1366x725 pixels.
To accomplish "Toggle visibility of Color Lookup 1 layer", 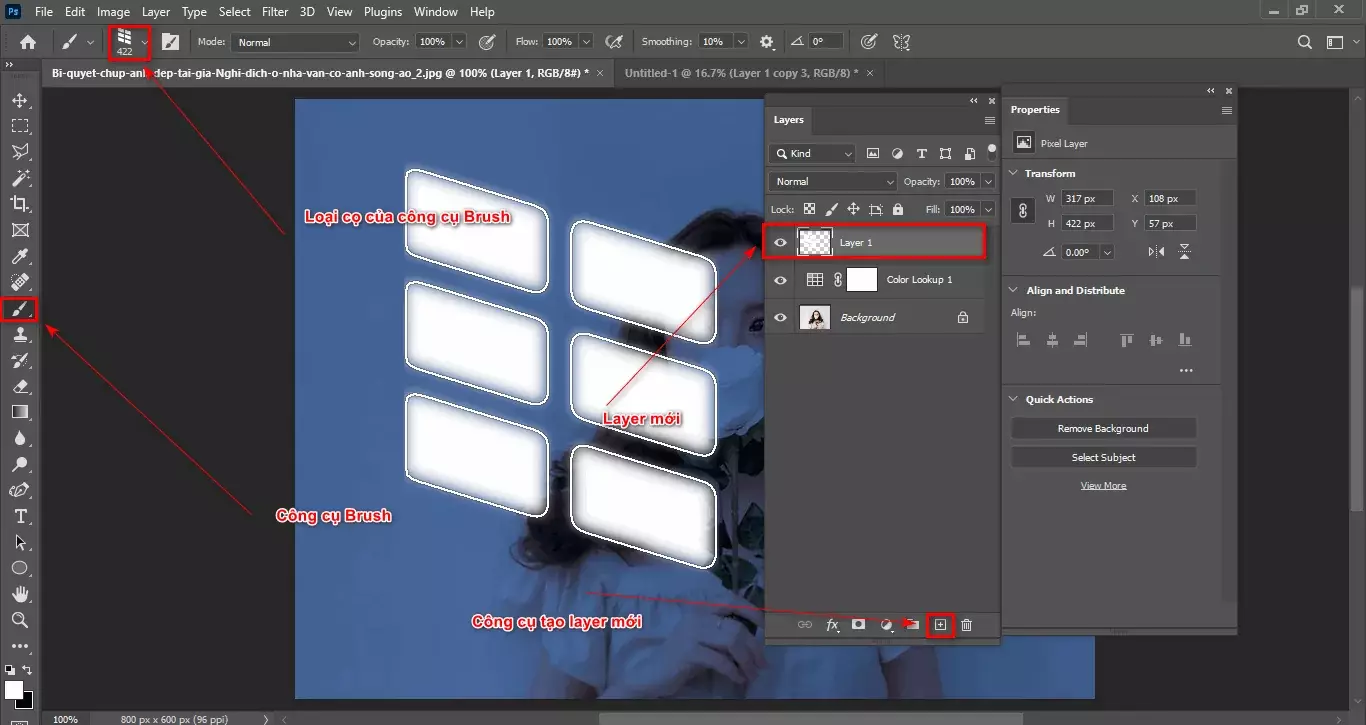I will click(780, 280).
